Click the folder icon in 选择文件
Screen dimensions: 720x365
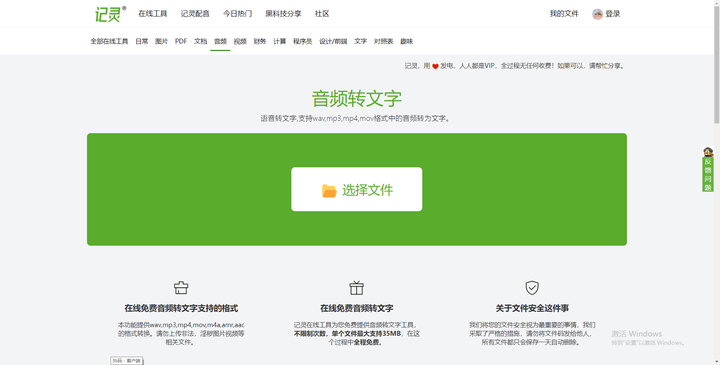[x=329, y=191]
